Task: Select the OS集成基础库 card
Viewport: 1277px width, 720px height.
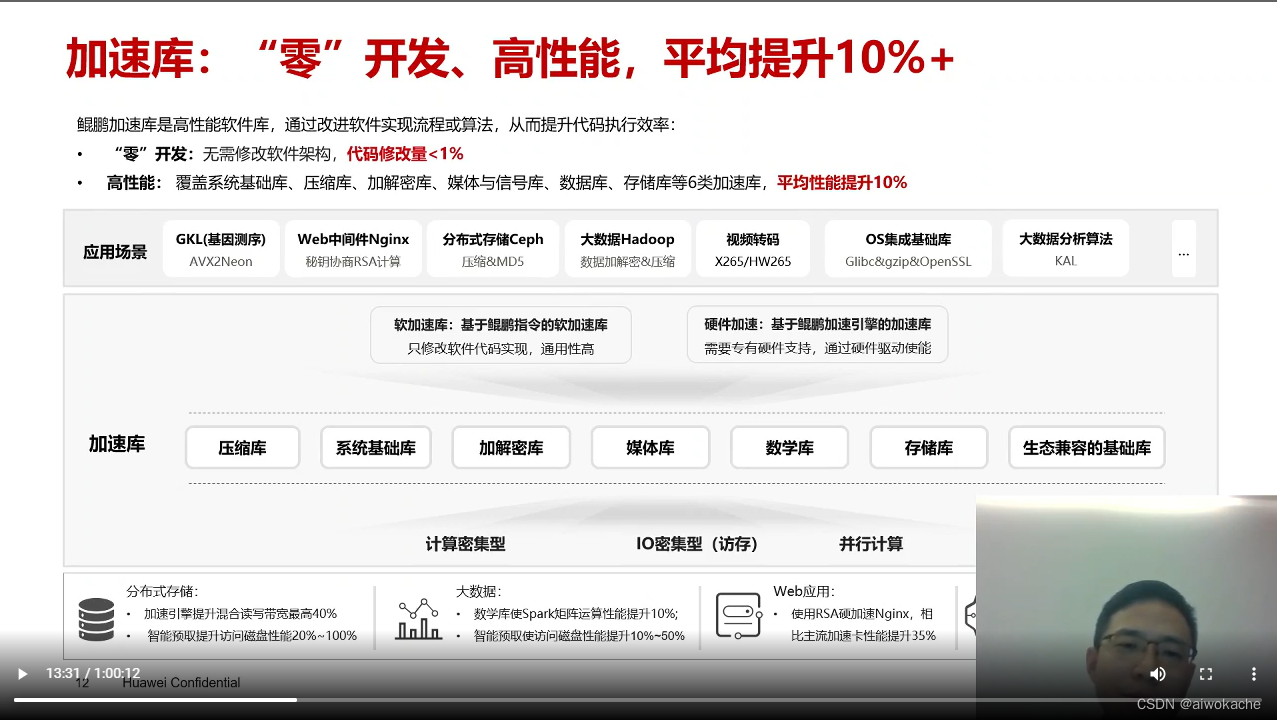Action: point(908,249)
